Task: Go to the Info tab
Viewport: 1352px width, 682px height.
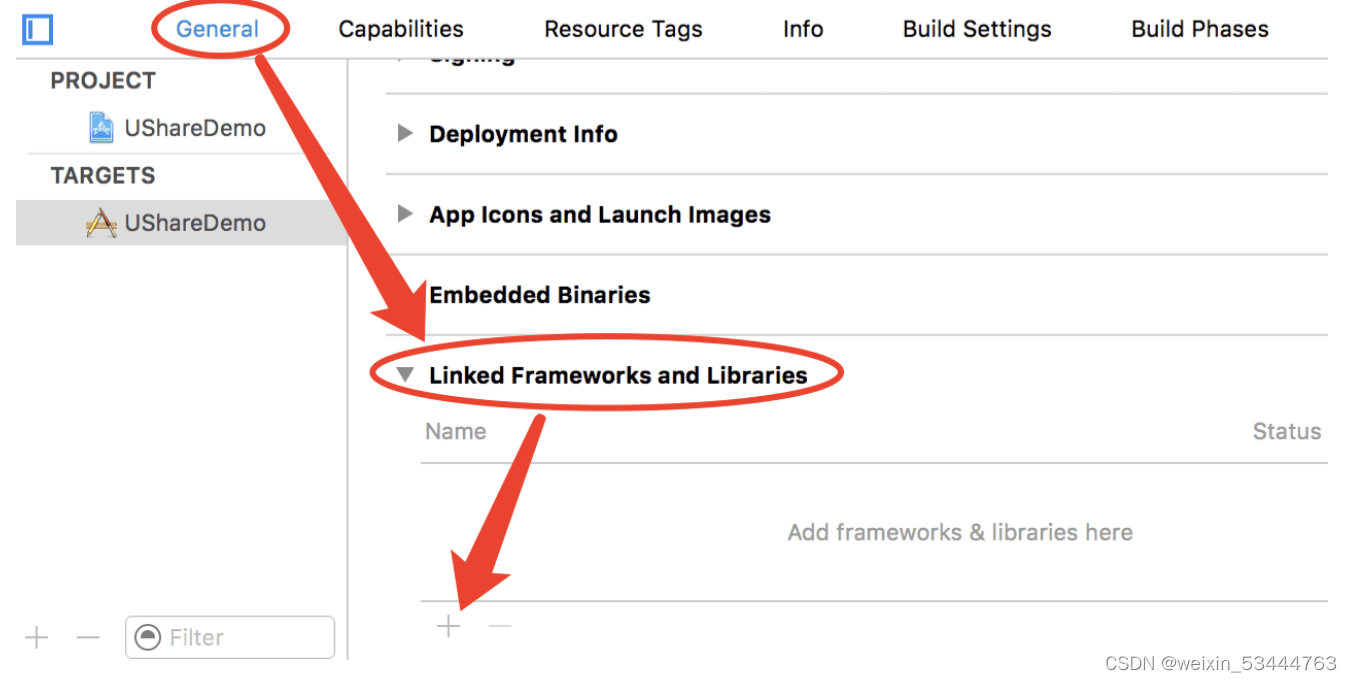Action: [x=803, y=29]
